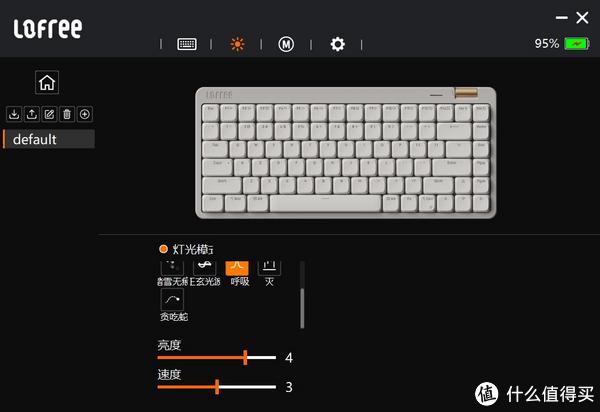Click the 速度 speed slider handle
Screen dimensions: 600x412
(217, 387)
